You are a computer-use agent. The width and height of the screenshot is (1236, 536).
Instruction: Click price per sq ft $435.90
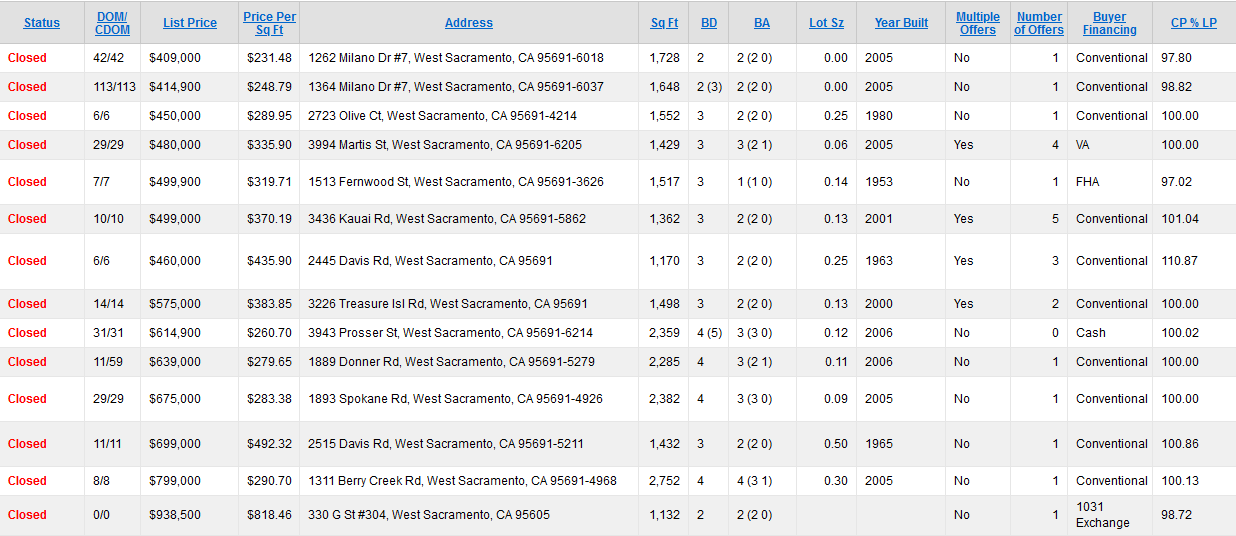(x=270, y=261)
